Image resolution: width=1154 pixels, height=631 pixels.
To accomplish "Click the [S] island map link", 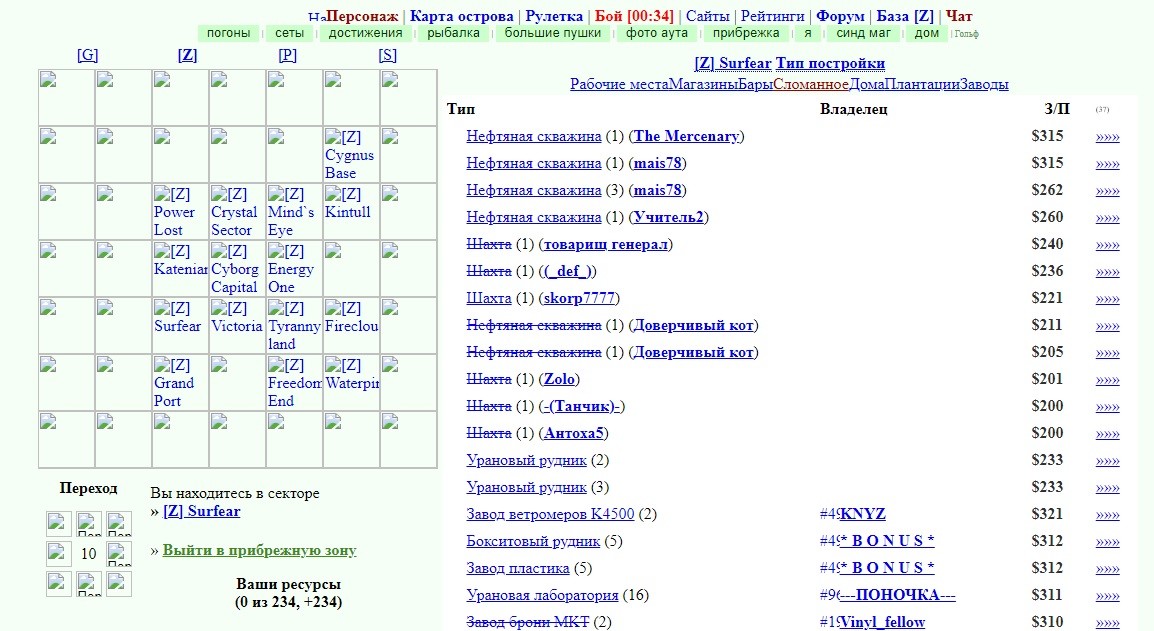I will [x=388, y=55].
